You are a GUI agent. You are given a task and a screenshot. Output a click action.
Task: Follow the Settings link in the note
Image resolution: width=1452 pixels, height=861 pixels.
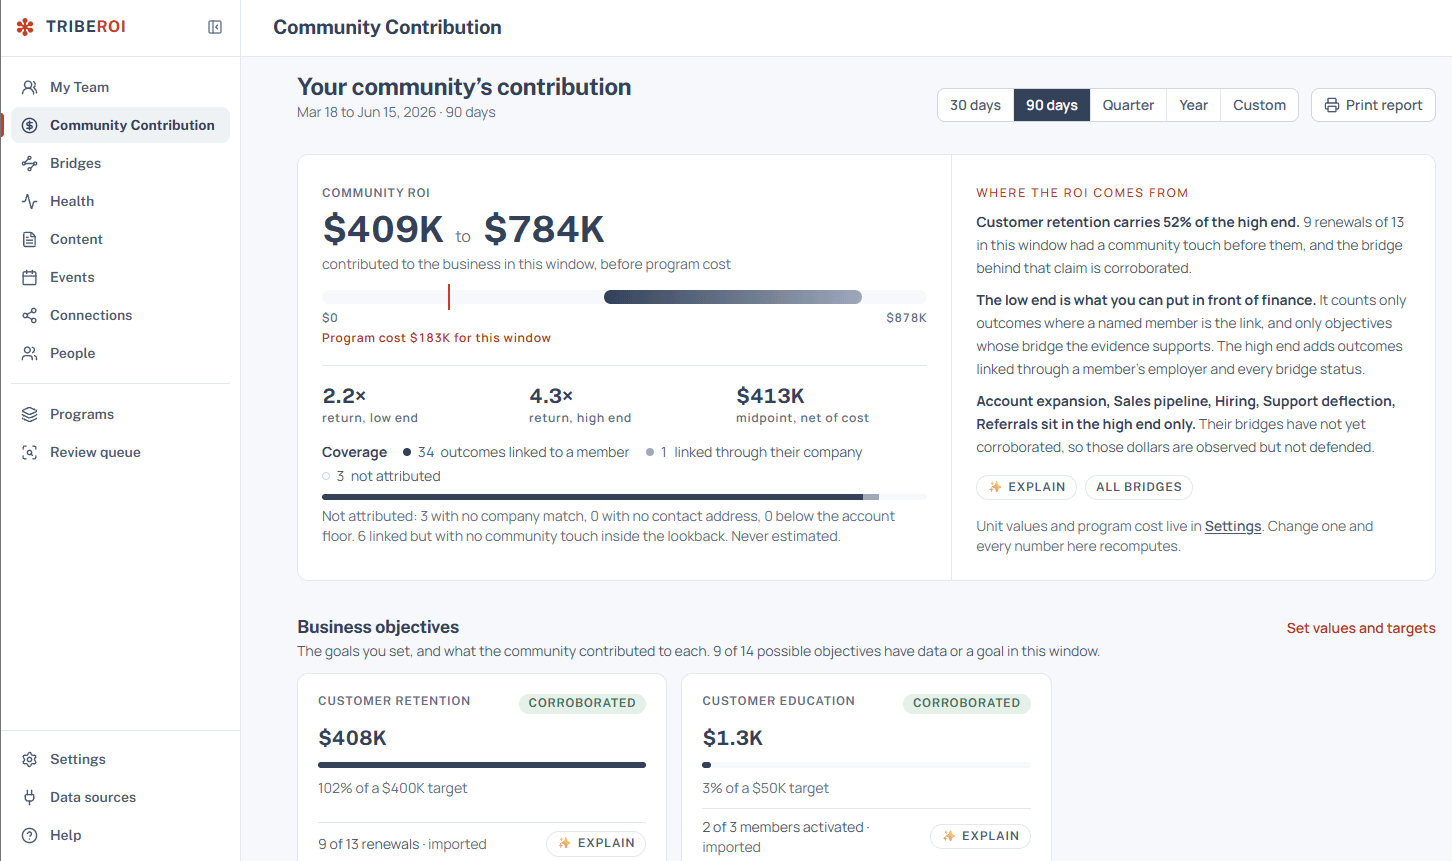pos(1233,526)
